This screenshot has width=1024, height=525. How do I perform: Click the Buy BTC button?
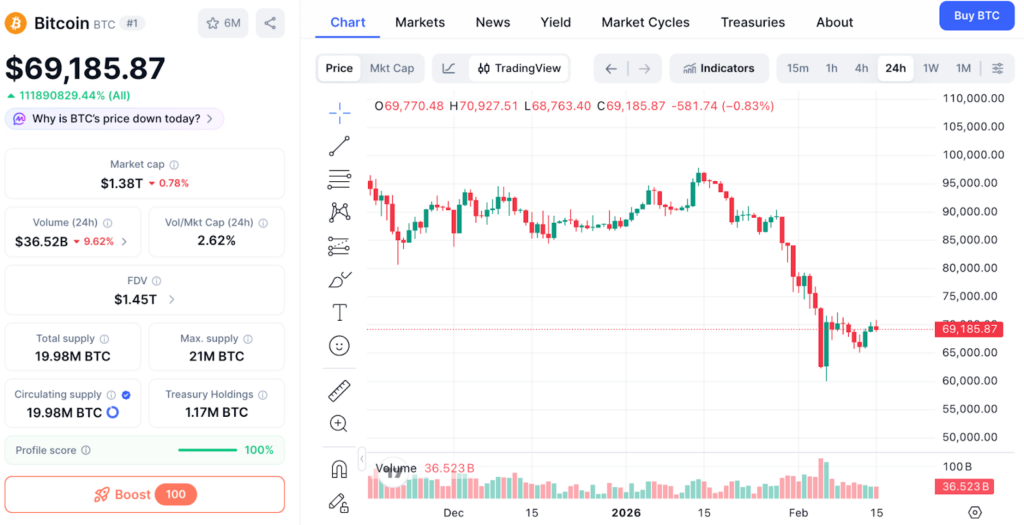pyautogui.click(x=976, y=16)
